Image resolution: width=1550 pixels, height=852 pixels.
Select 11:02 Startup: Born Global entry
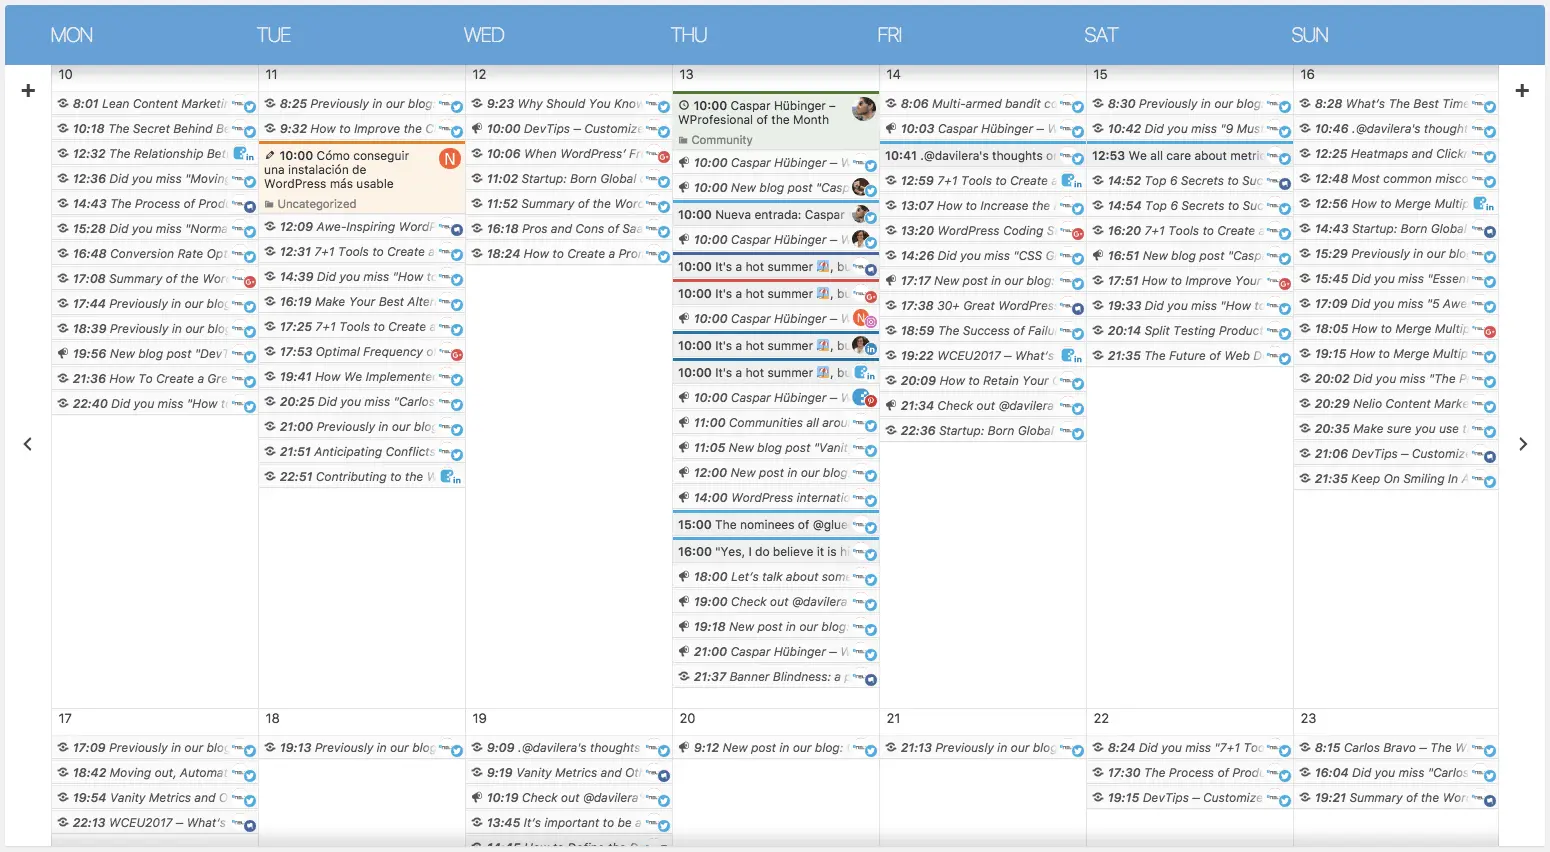tap(569, 179)
